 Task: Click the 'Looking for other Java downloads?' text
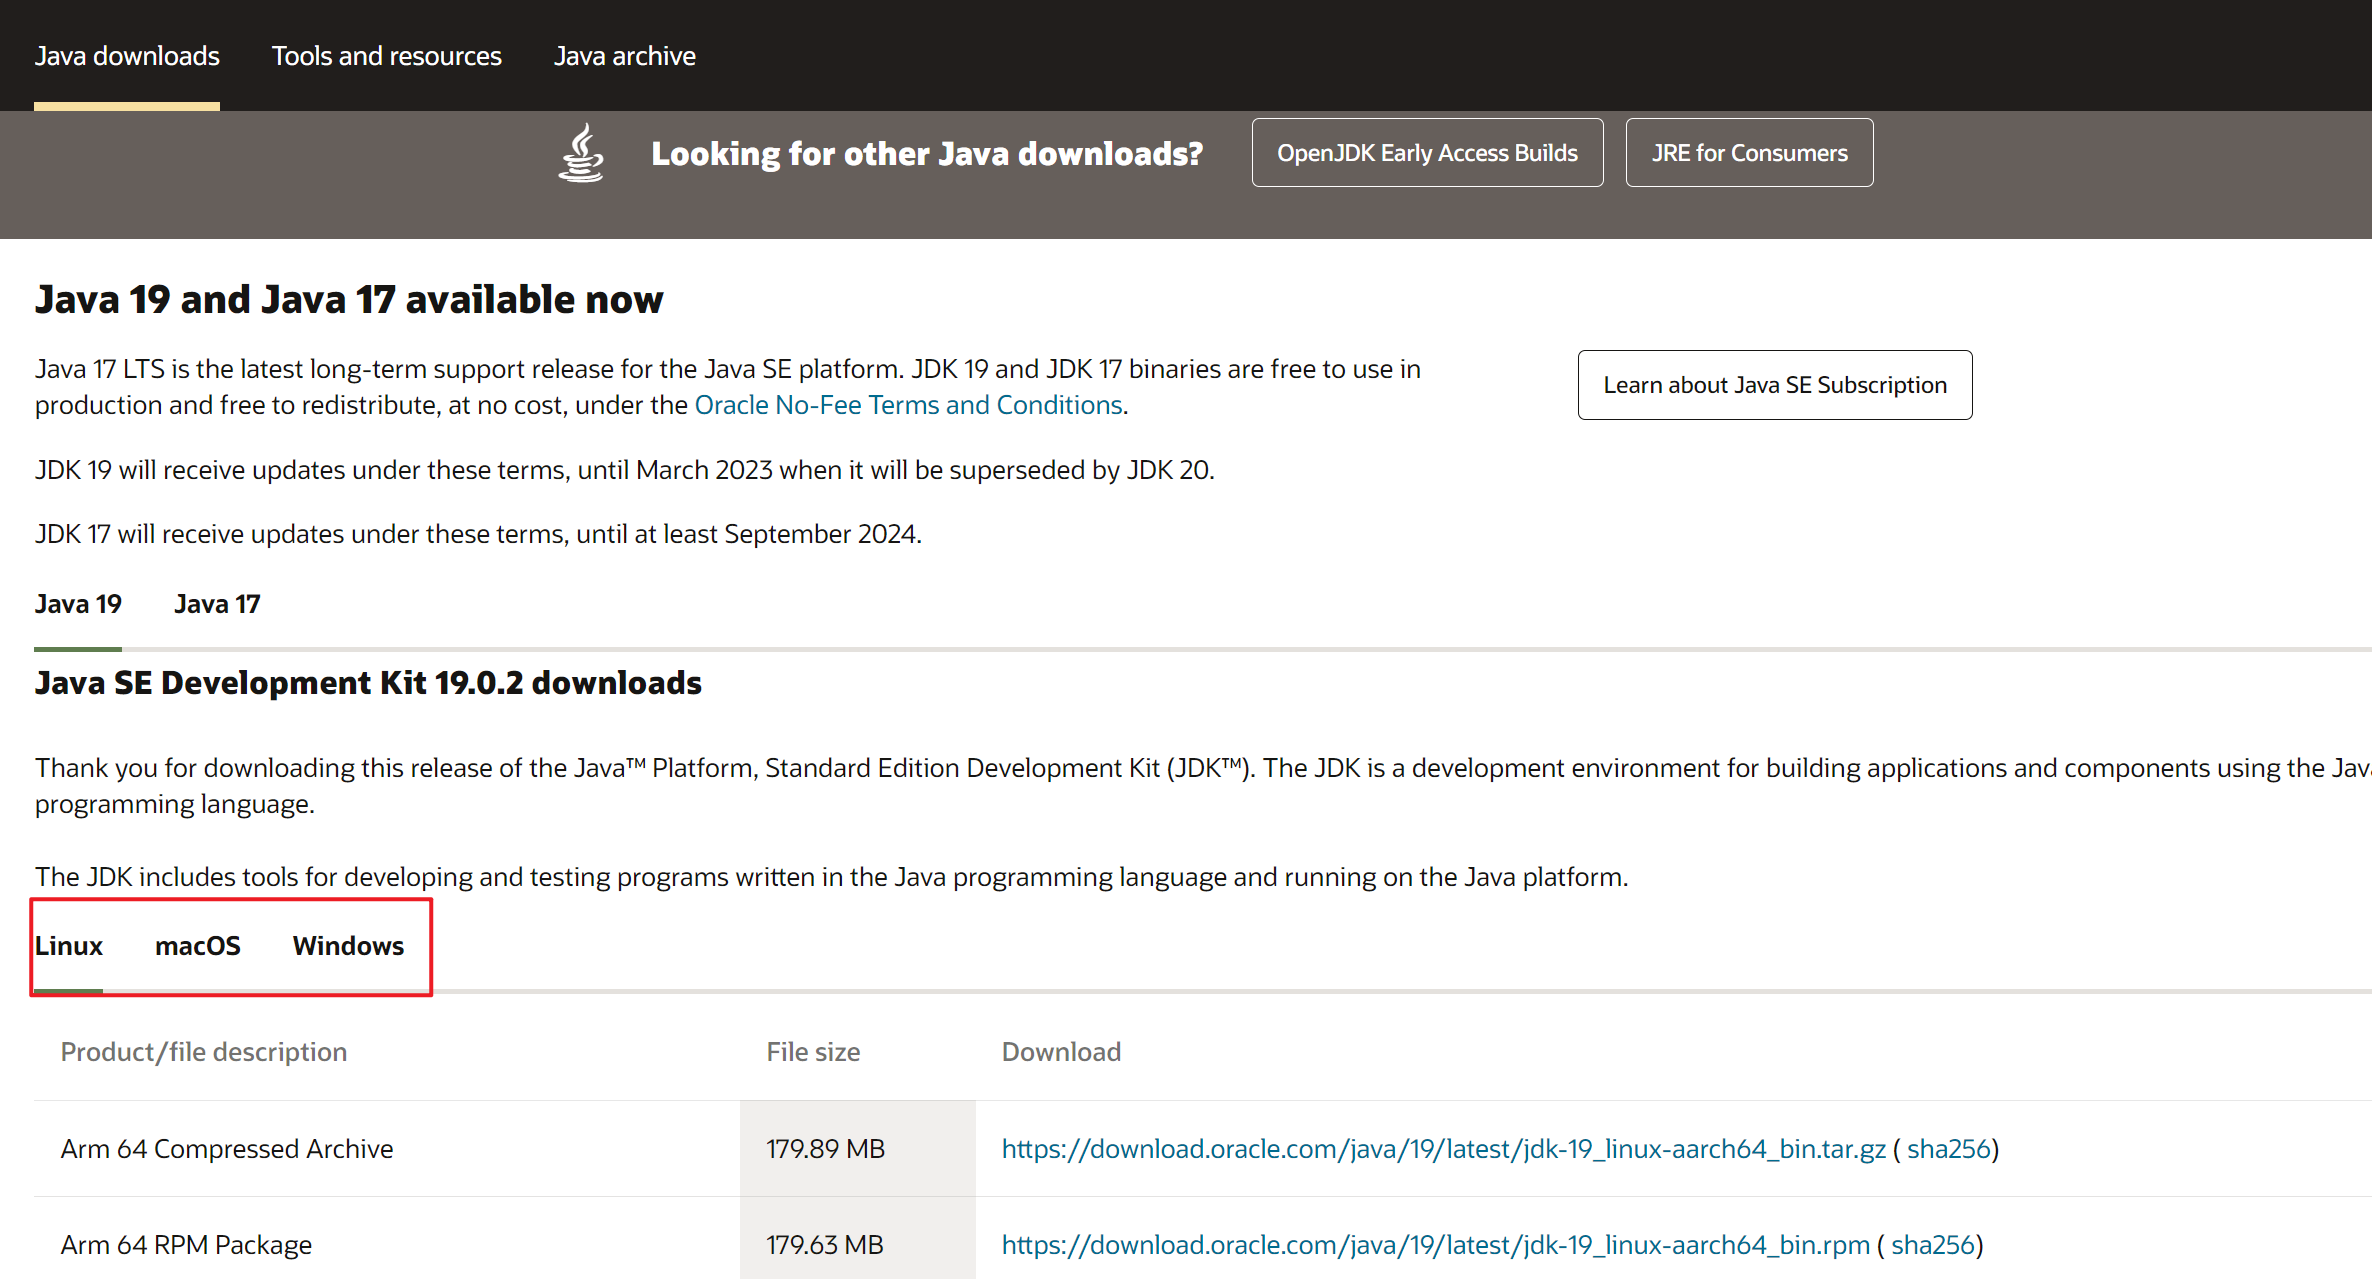coord(927,153)
